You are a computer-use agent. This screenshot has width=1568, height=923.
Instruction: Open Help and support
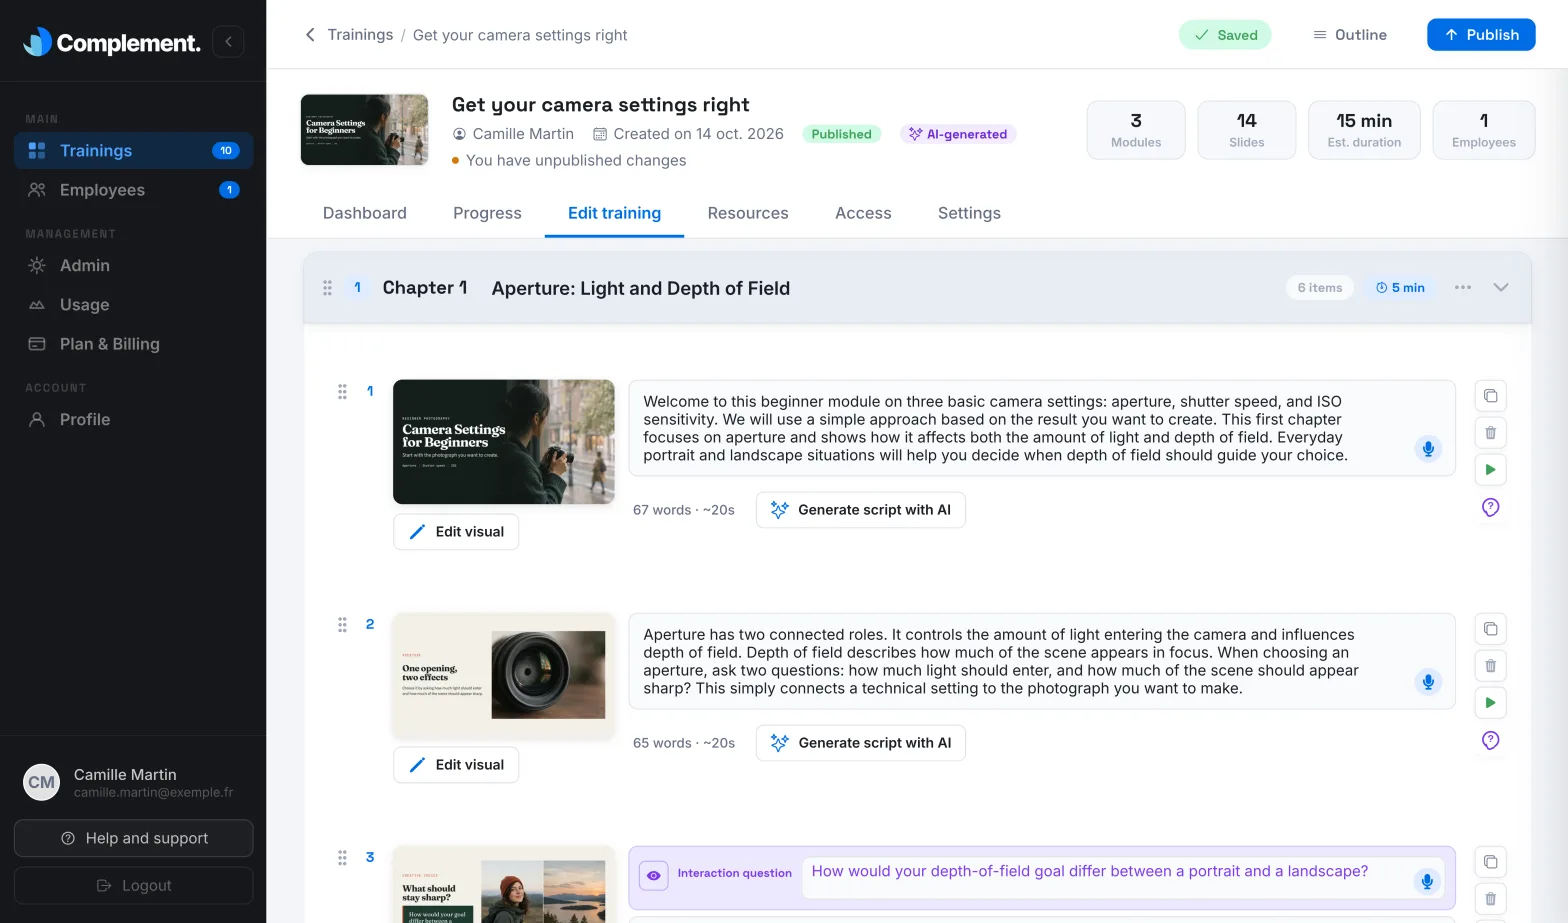tap(134, 838)
